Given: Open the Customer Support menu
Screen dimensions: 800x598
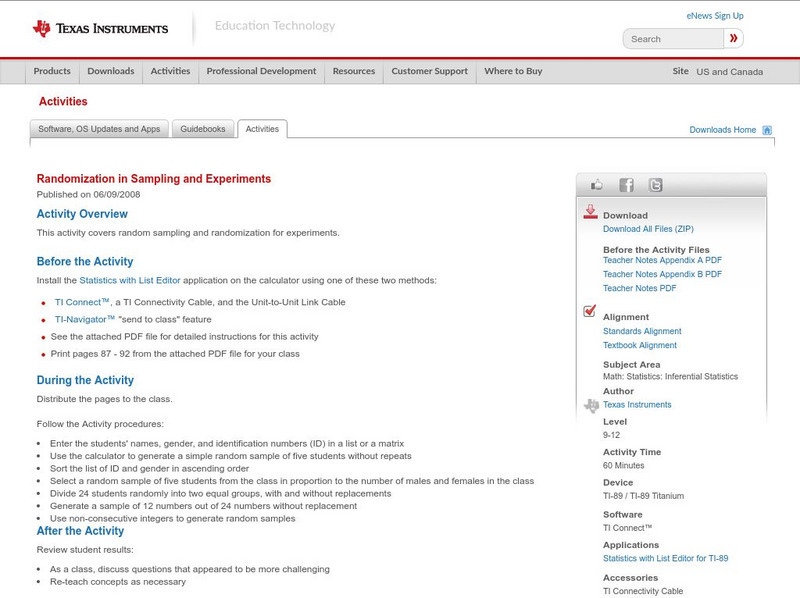Looking at the screenshot, I should click(x=428, y=71).
